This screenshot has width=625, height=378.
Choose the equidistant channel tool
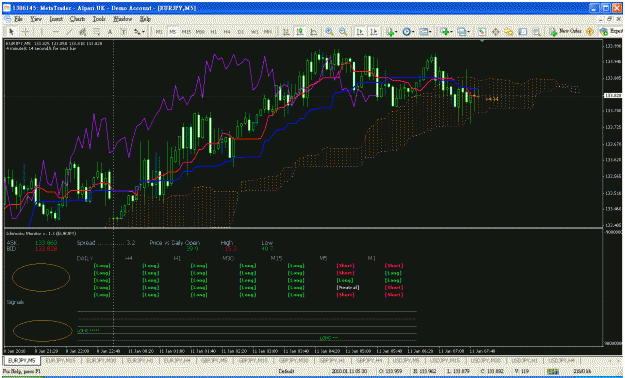[83, 32]
